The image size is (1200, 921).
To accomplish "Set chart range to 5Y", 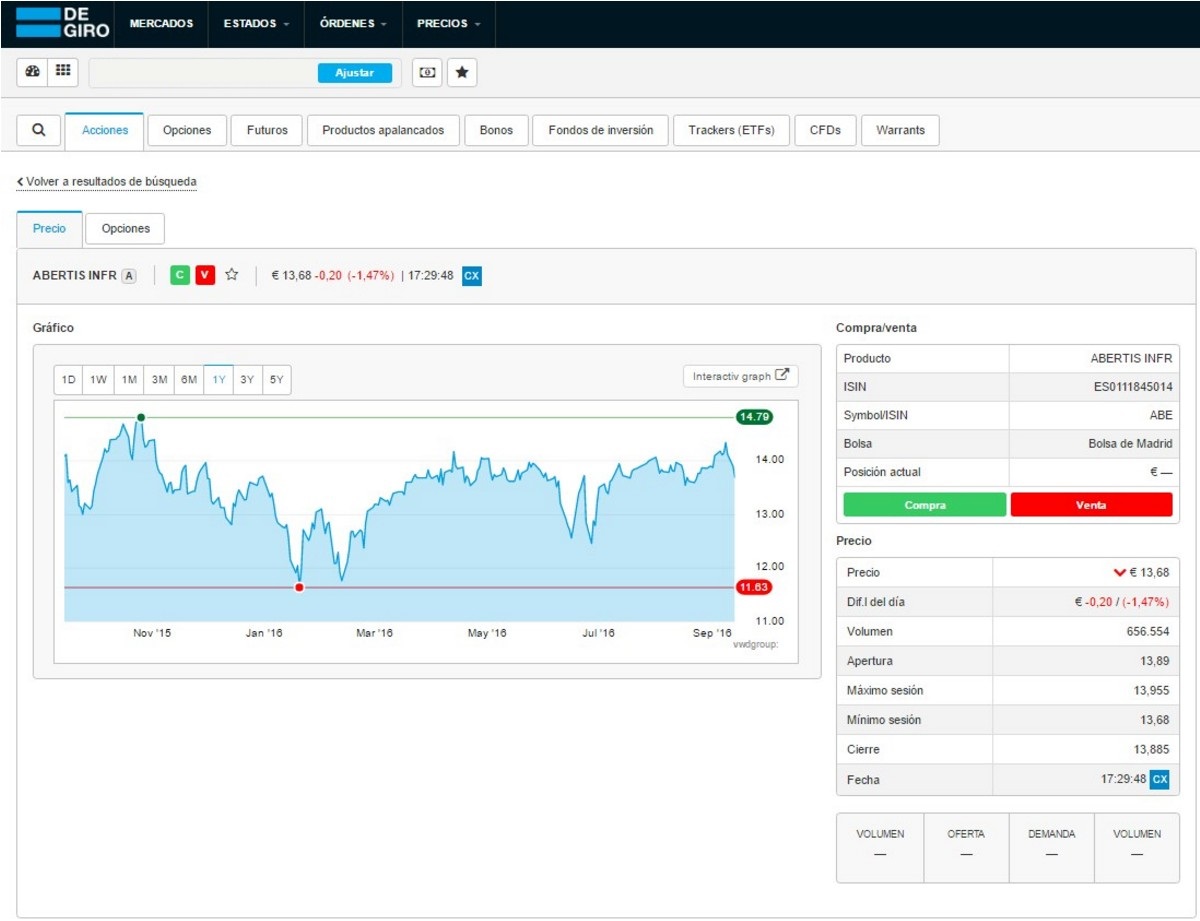I will click(x=277, y=380).
